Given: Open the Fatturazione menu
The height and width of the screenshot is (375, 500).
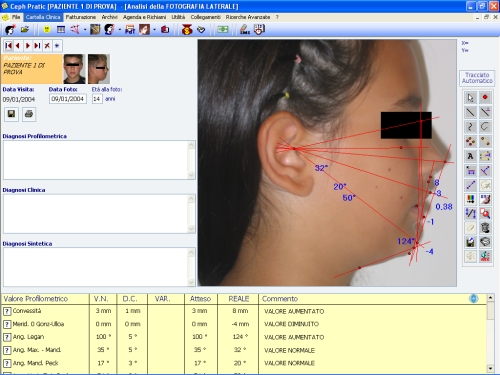Looking at the screenshot, I should pos(81,17).
